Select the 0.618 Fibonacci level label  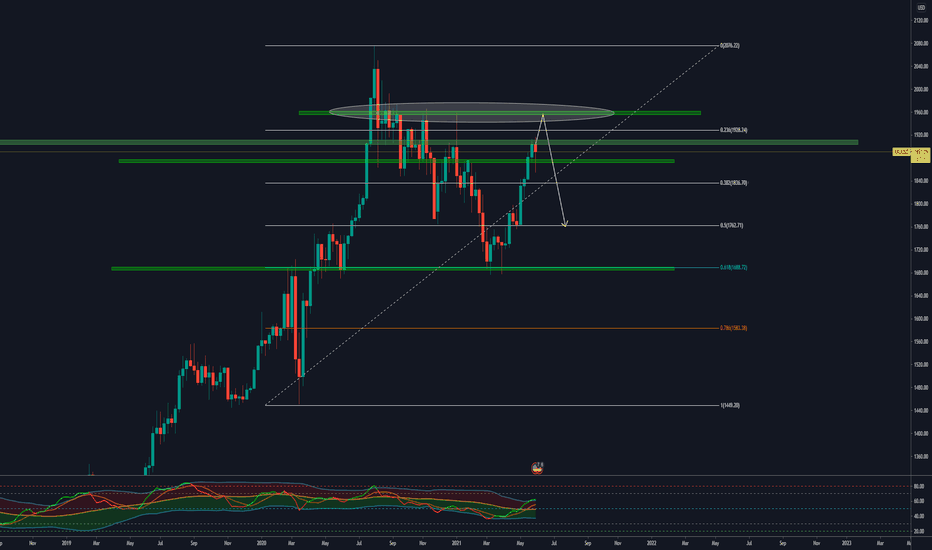733,268
